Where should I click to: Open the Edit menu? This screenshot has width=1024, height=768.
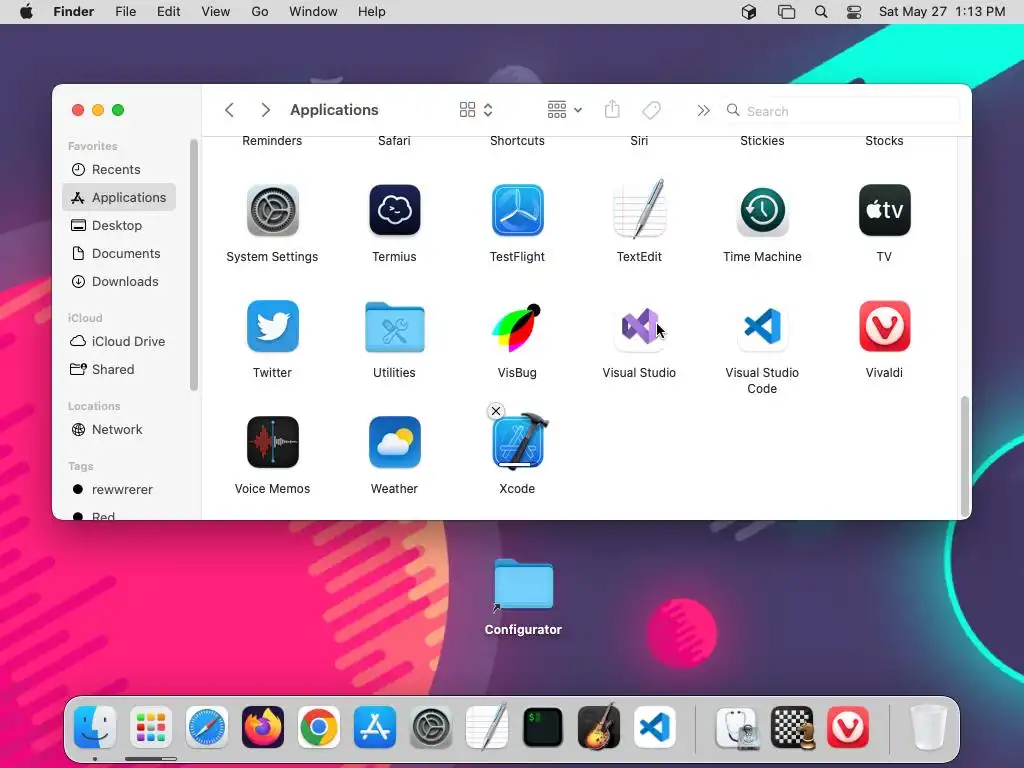click(168, 12)
